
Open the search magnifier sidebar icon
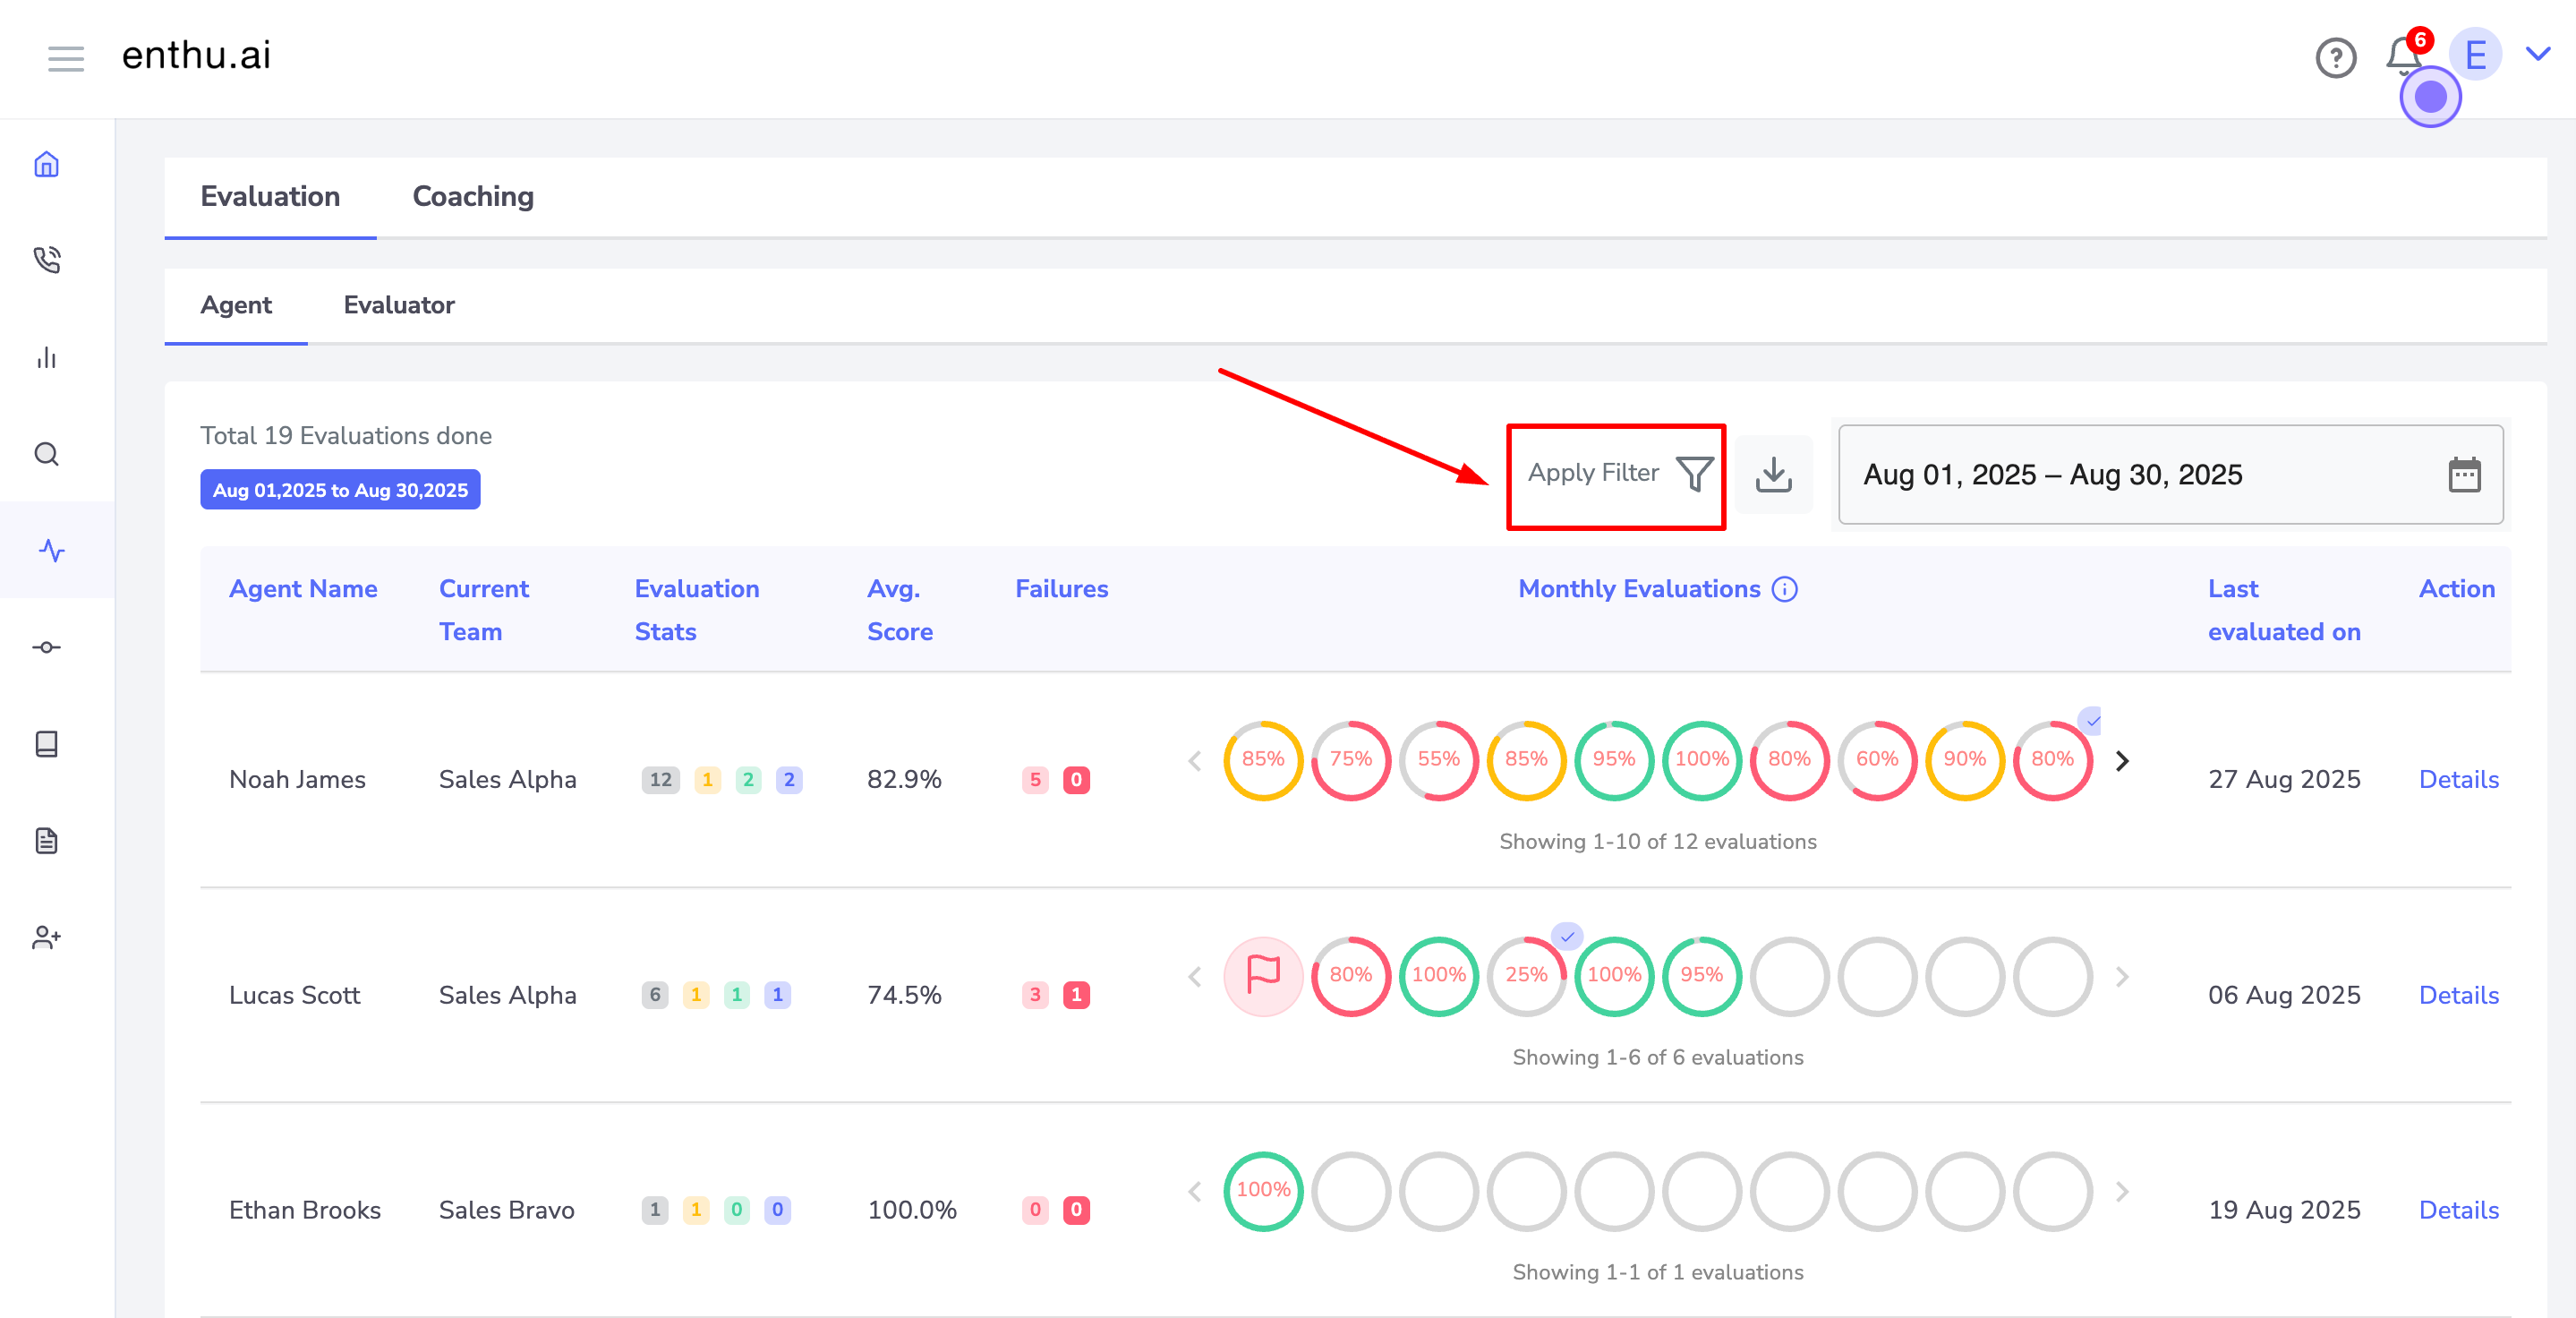46,454
